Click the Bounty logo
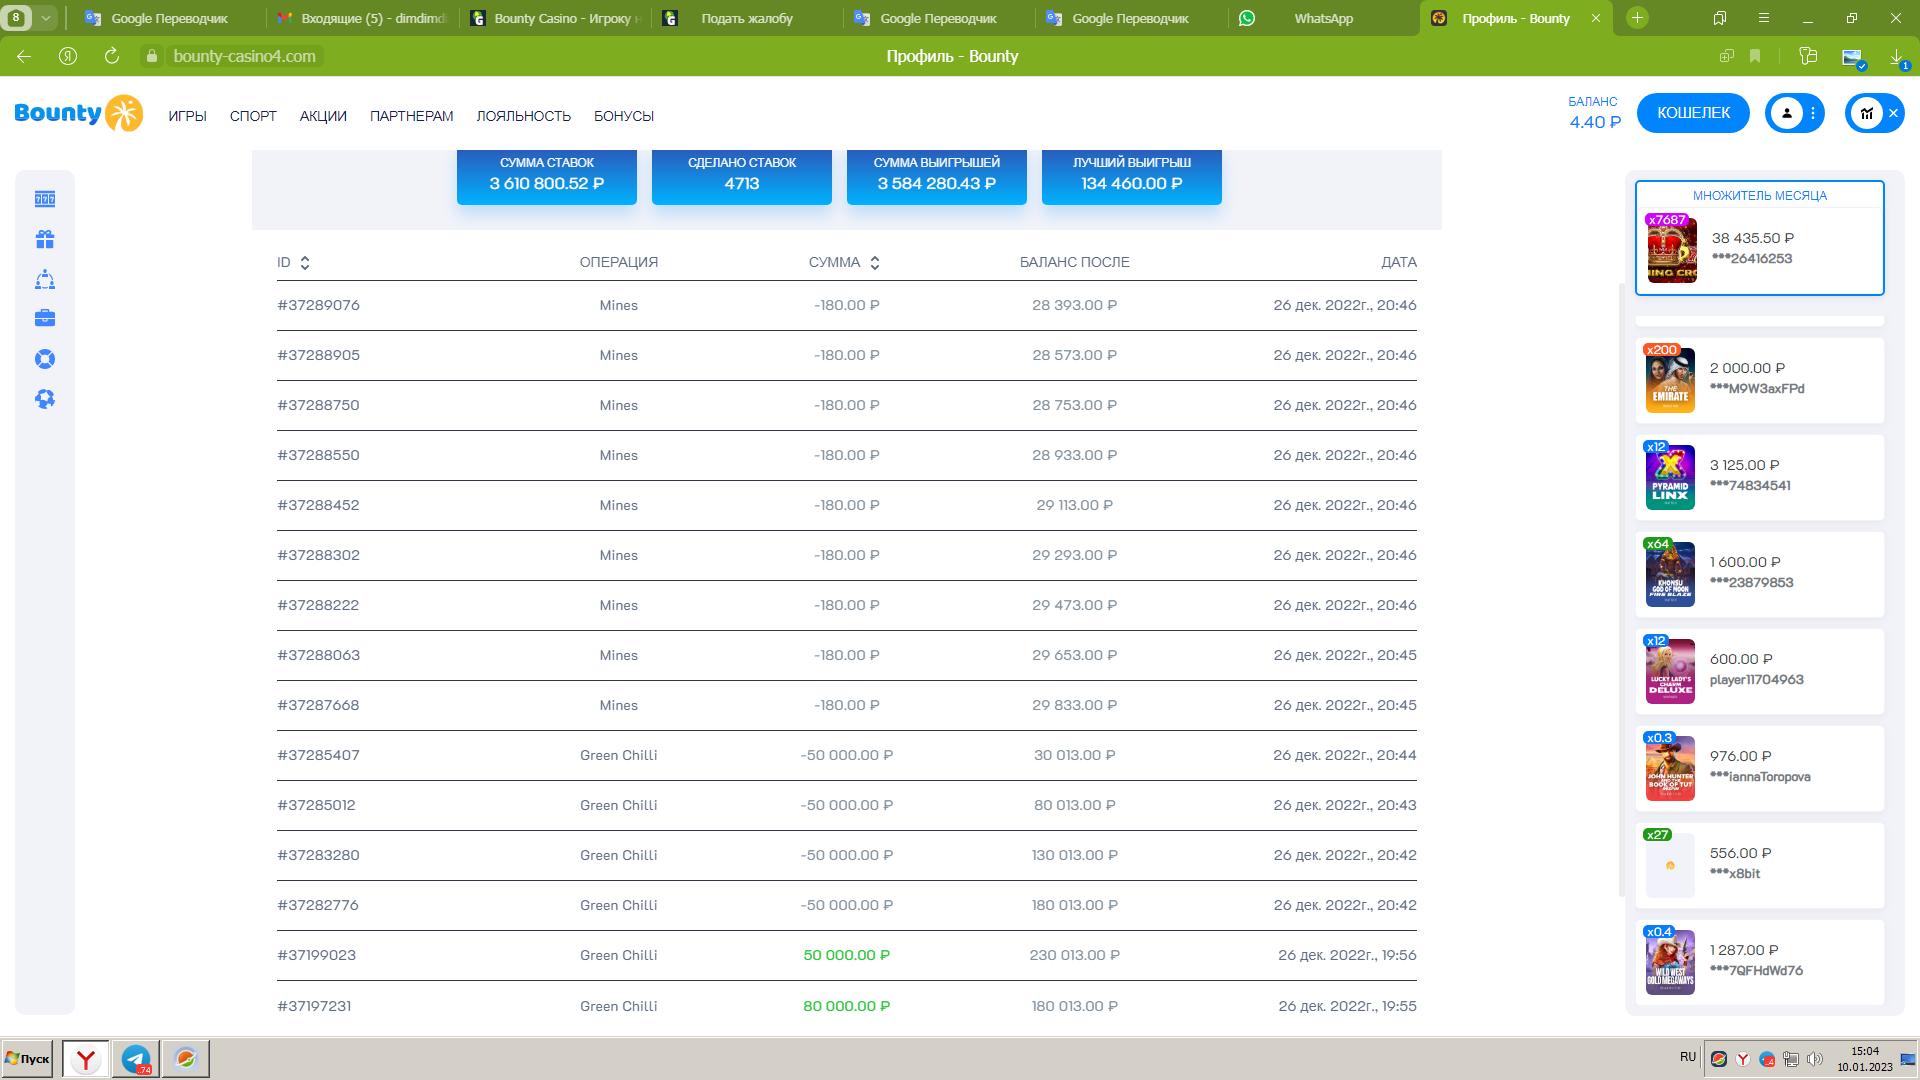 [78, 113]
